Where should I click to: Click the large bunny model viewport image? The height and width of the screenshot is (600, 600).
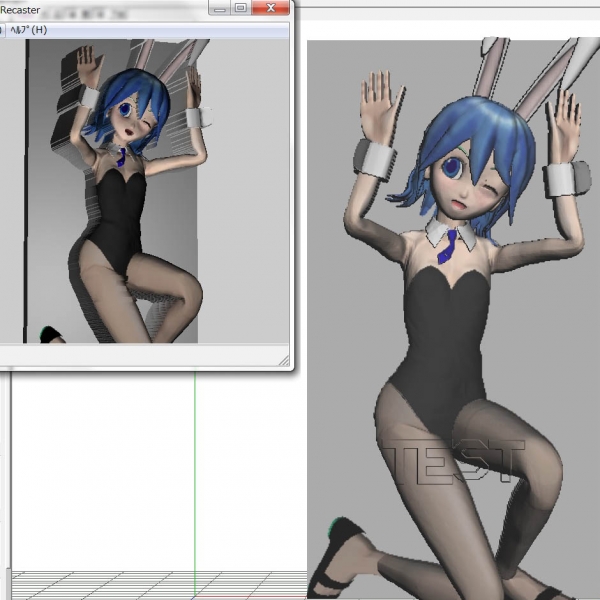453,318
